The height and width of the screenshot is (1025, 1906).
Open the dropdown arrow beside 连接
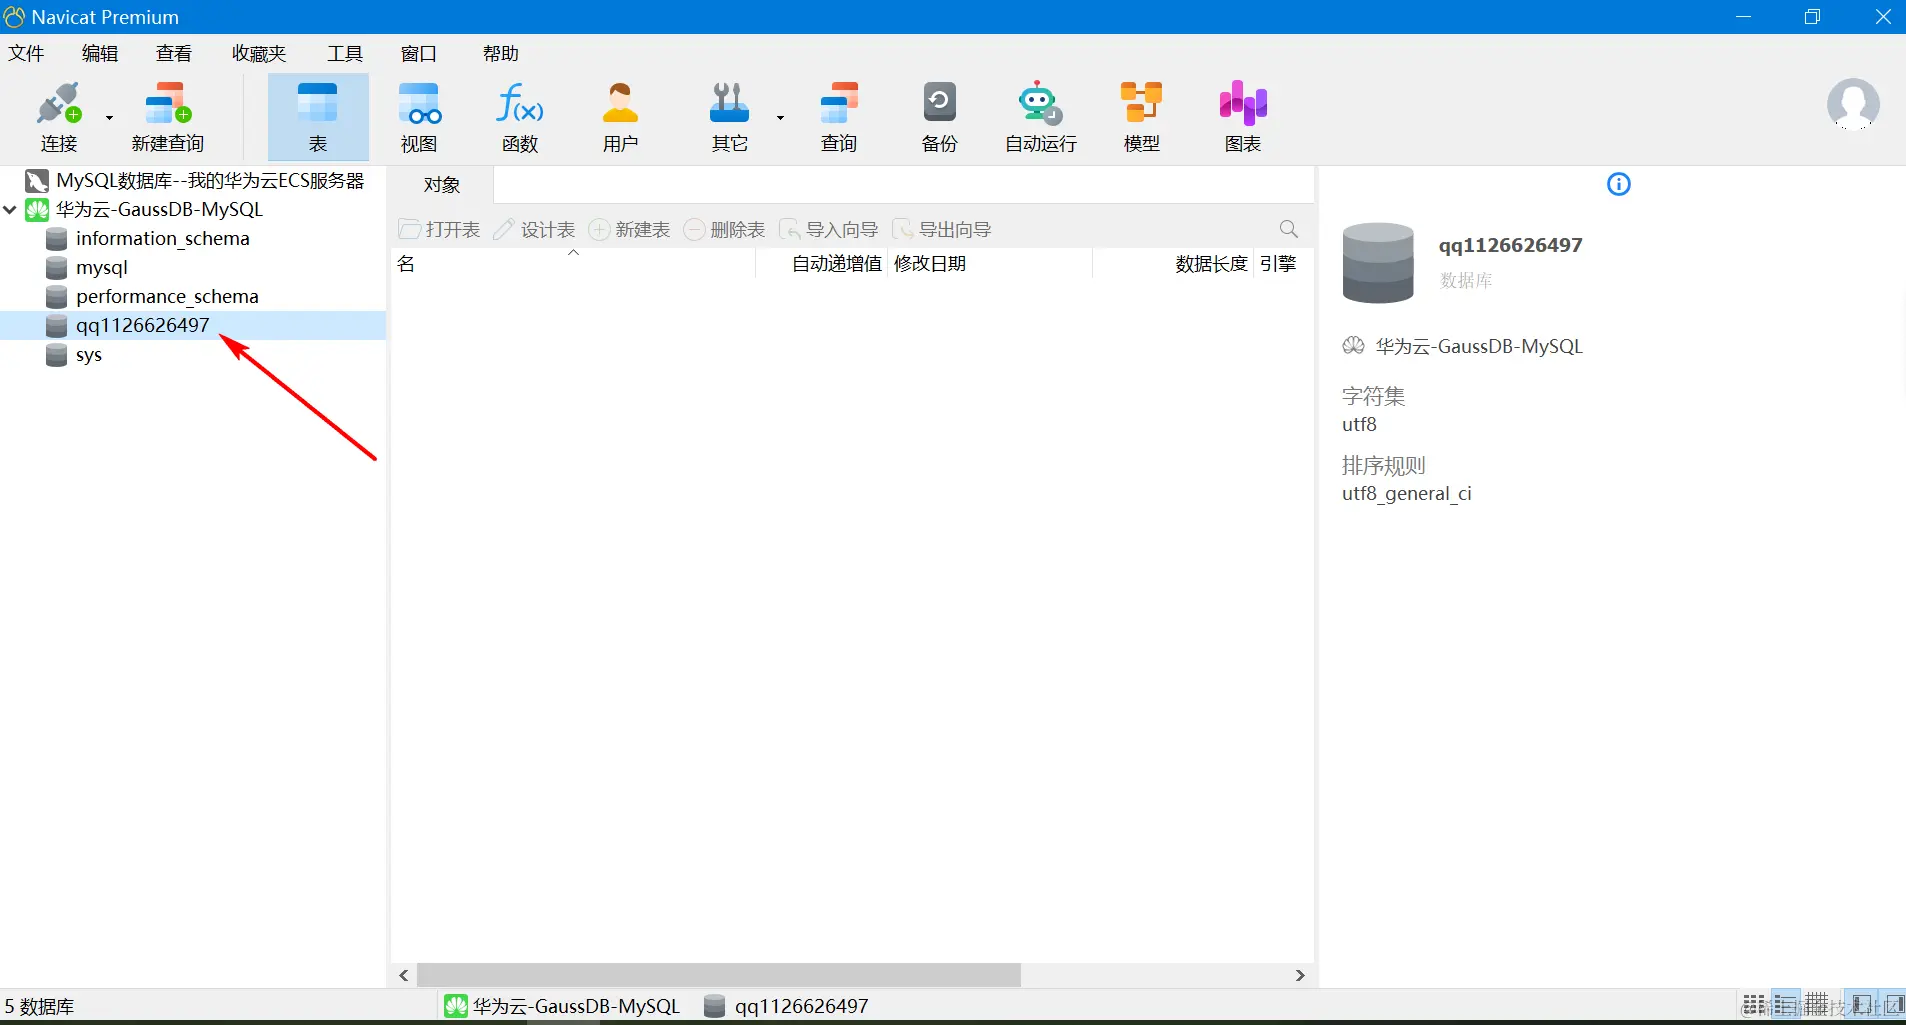click(109, 118)
